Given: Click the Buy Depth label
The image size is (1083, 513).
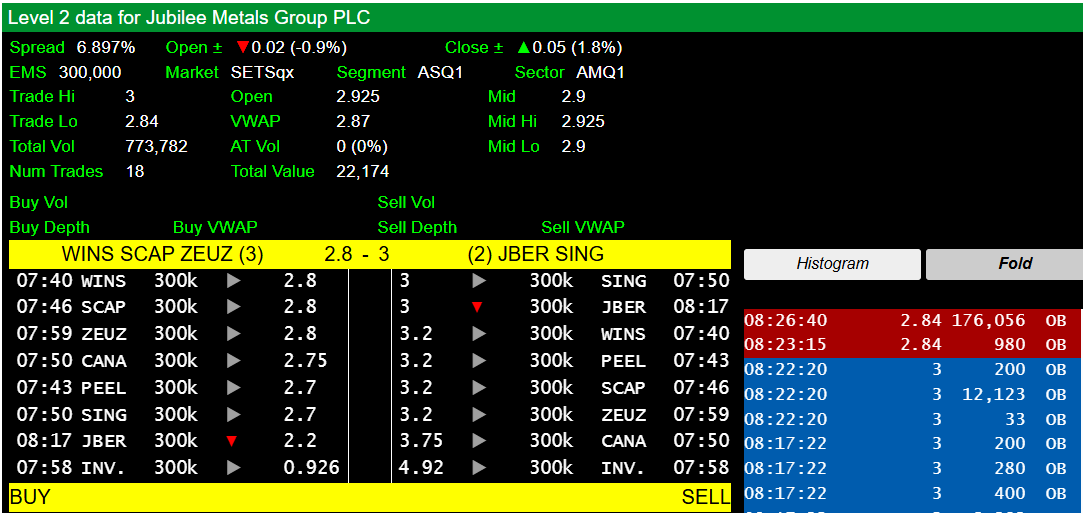Looking at the screenshot, I should (50, 227).
